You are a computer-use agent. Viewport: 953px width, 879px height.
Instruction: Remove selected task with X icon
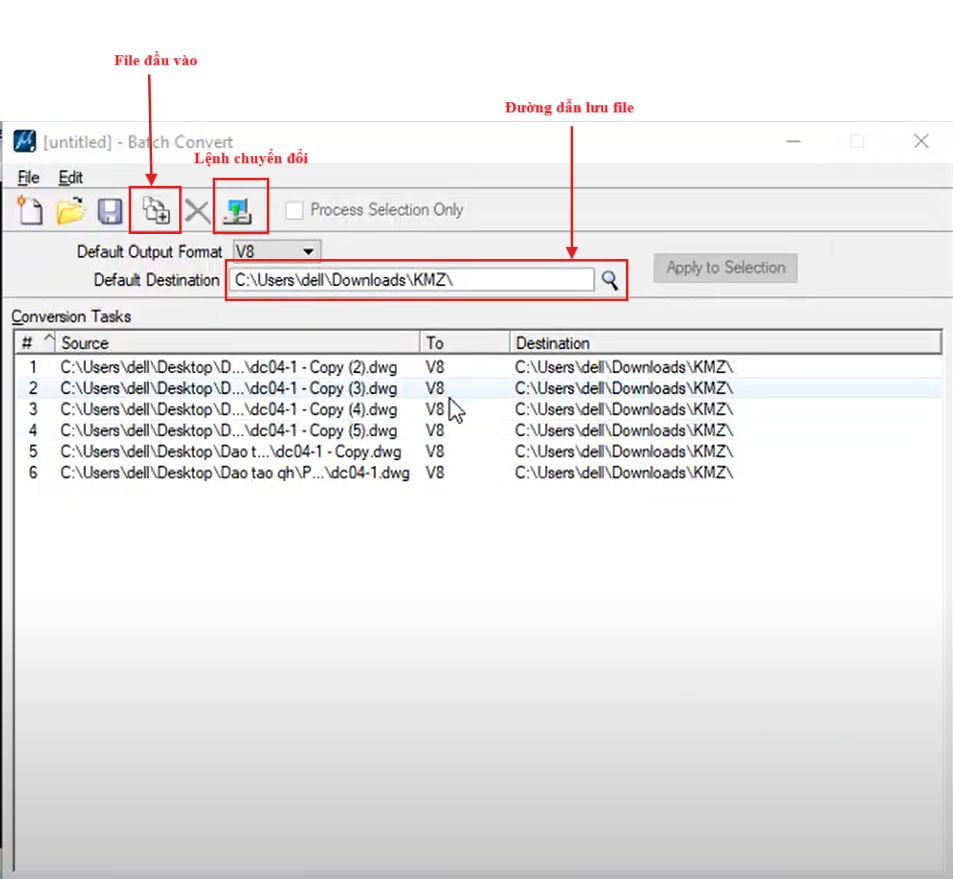coord(197,211)
